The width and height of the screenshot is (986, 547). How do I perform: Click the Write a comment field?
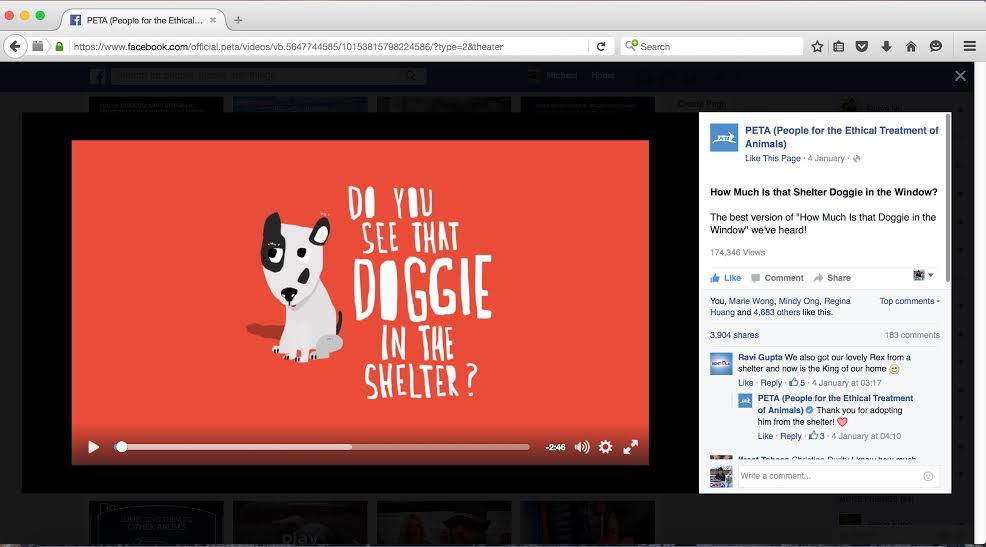[839, 476]
